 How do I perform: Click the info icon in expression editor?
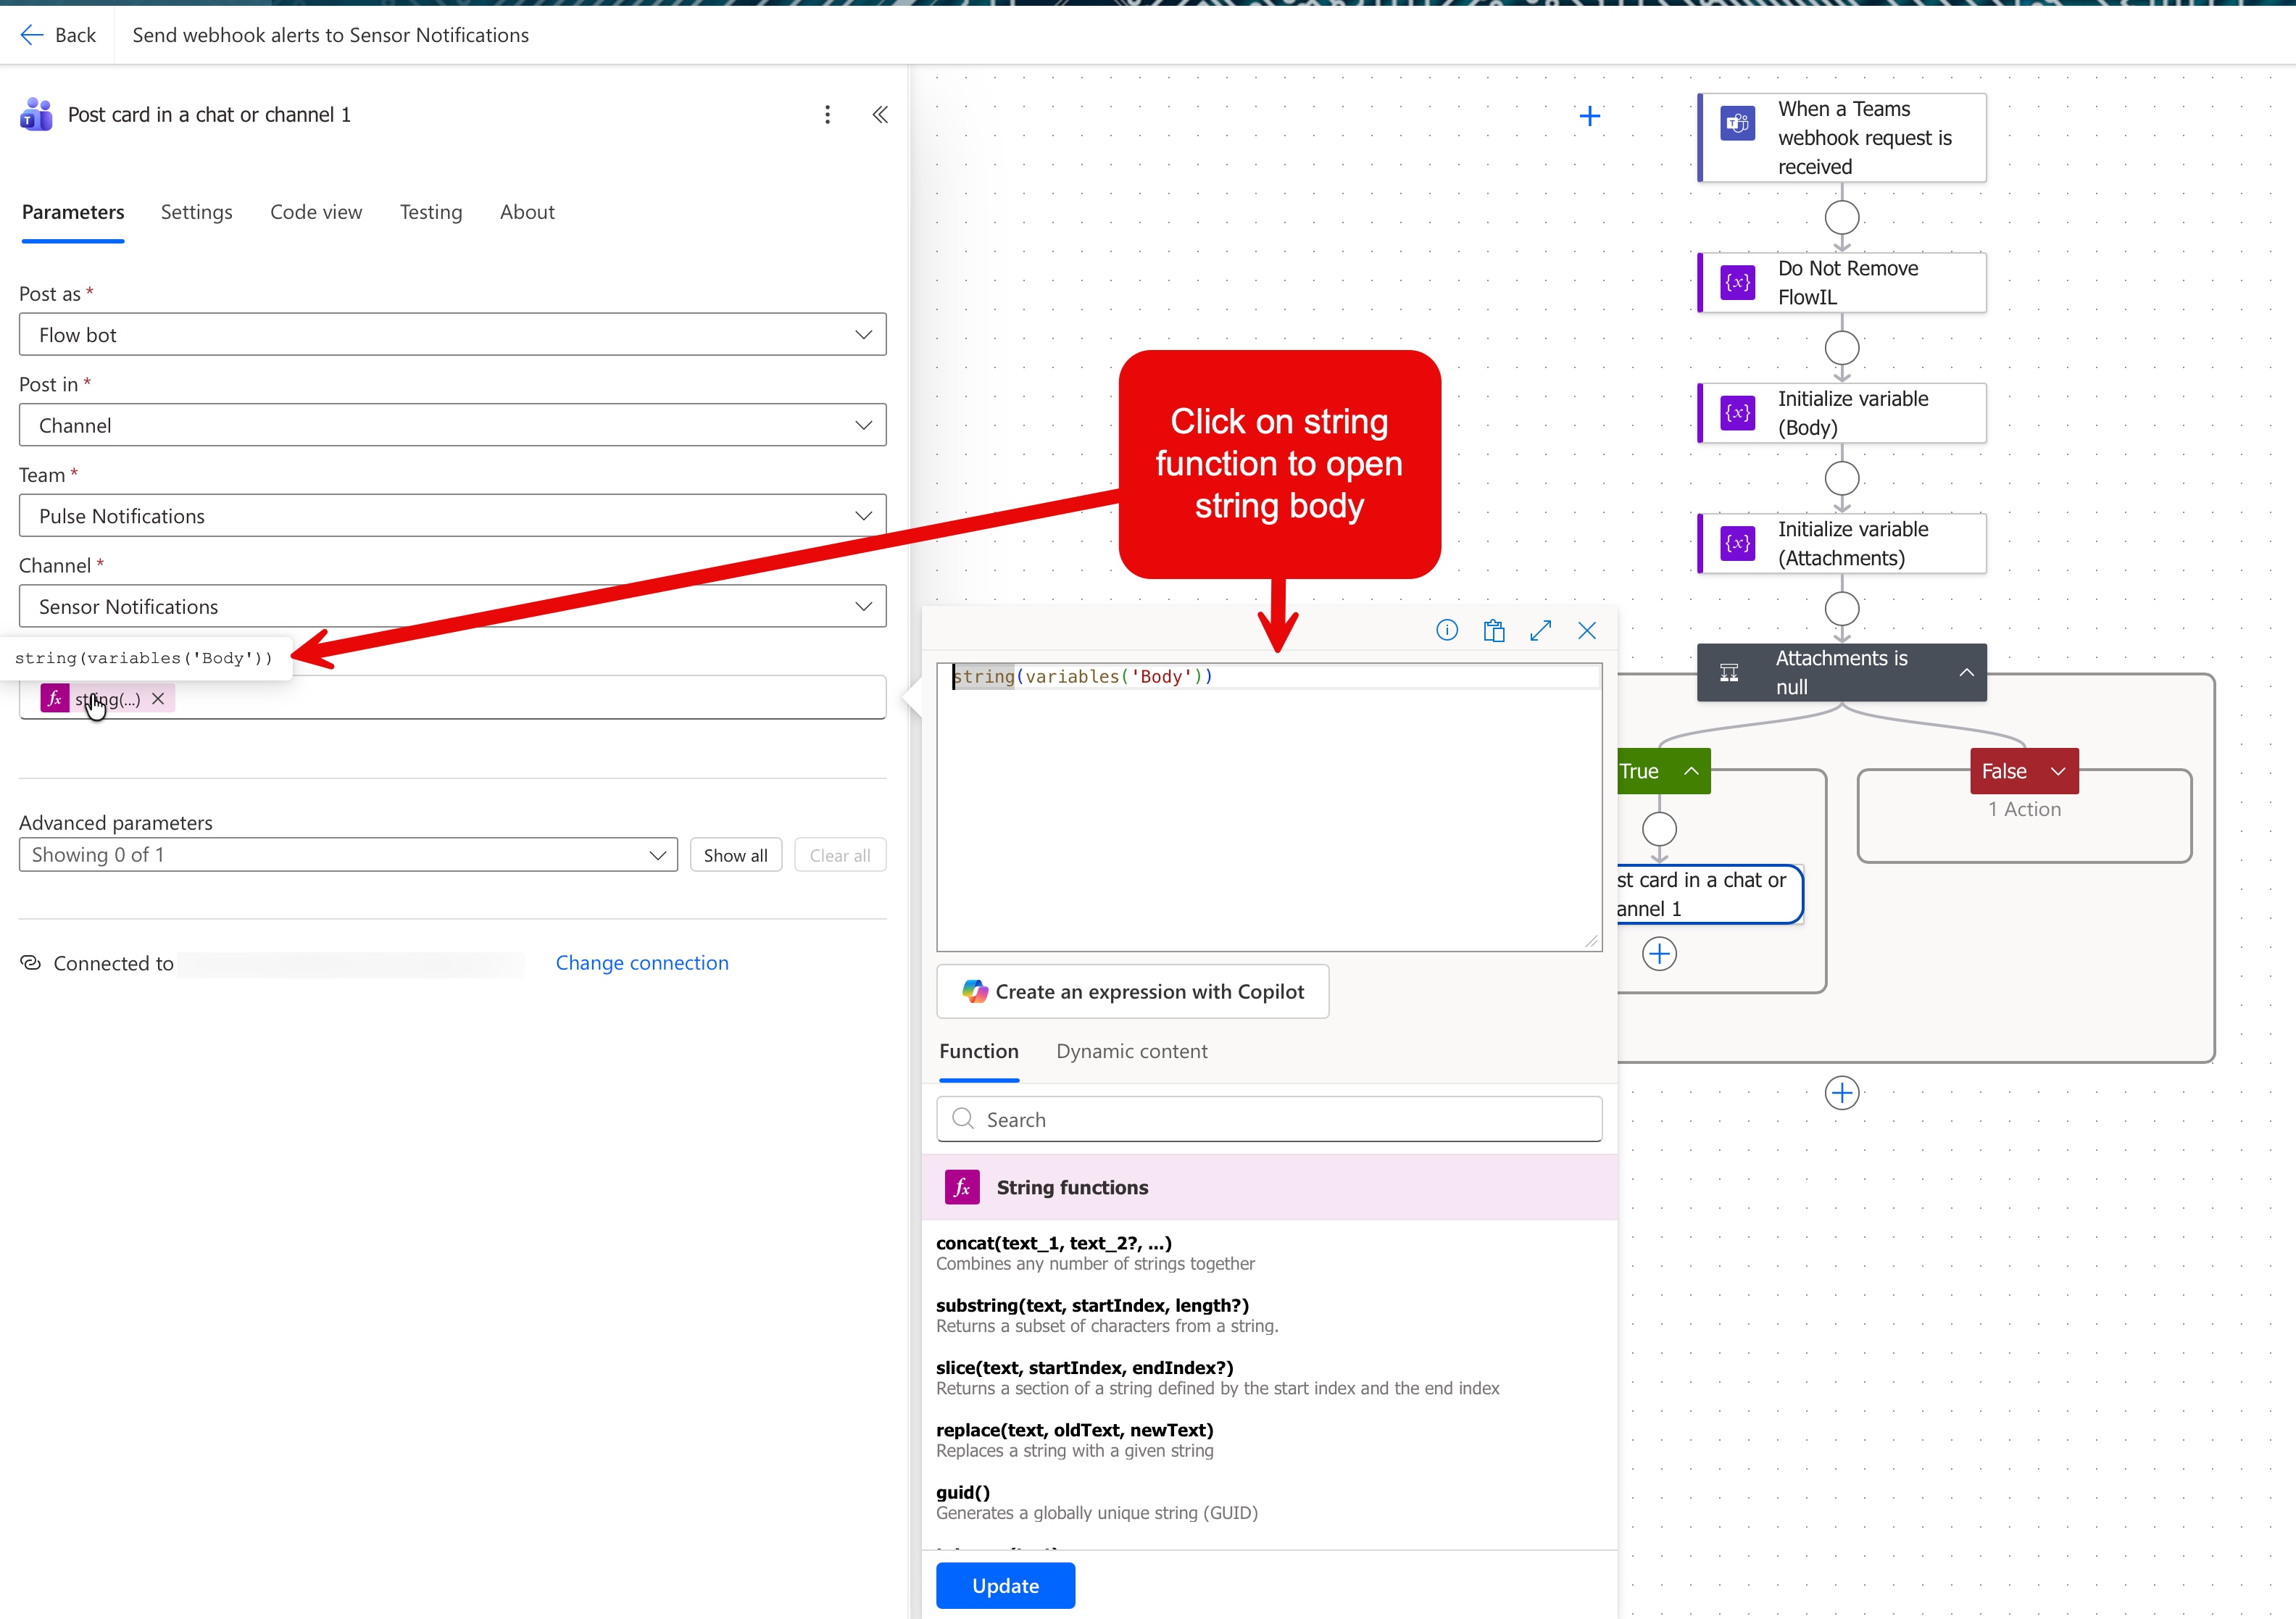pos(1447,630)
